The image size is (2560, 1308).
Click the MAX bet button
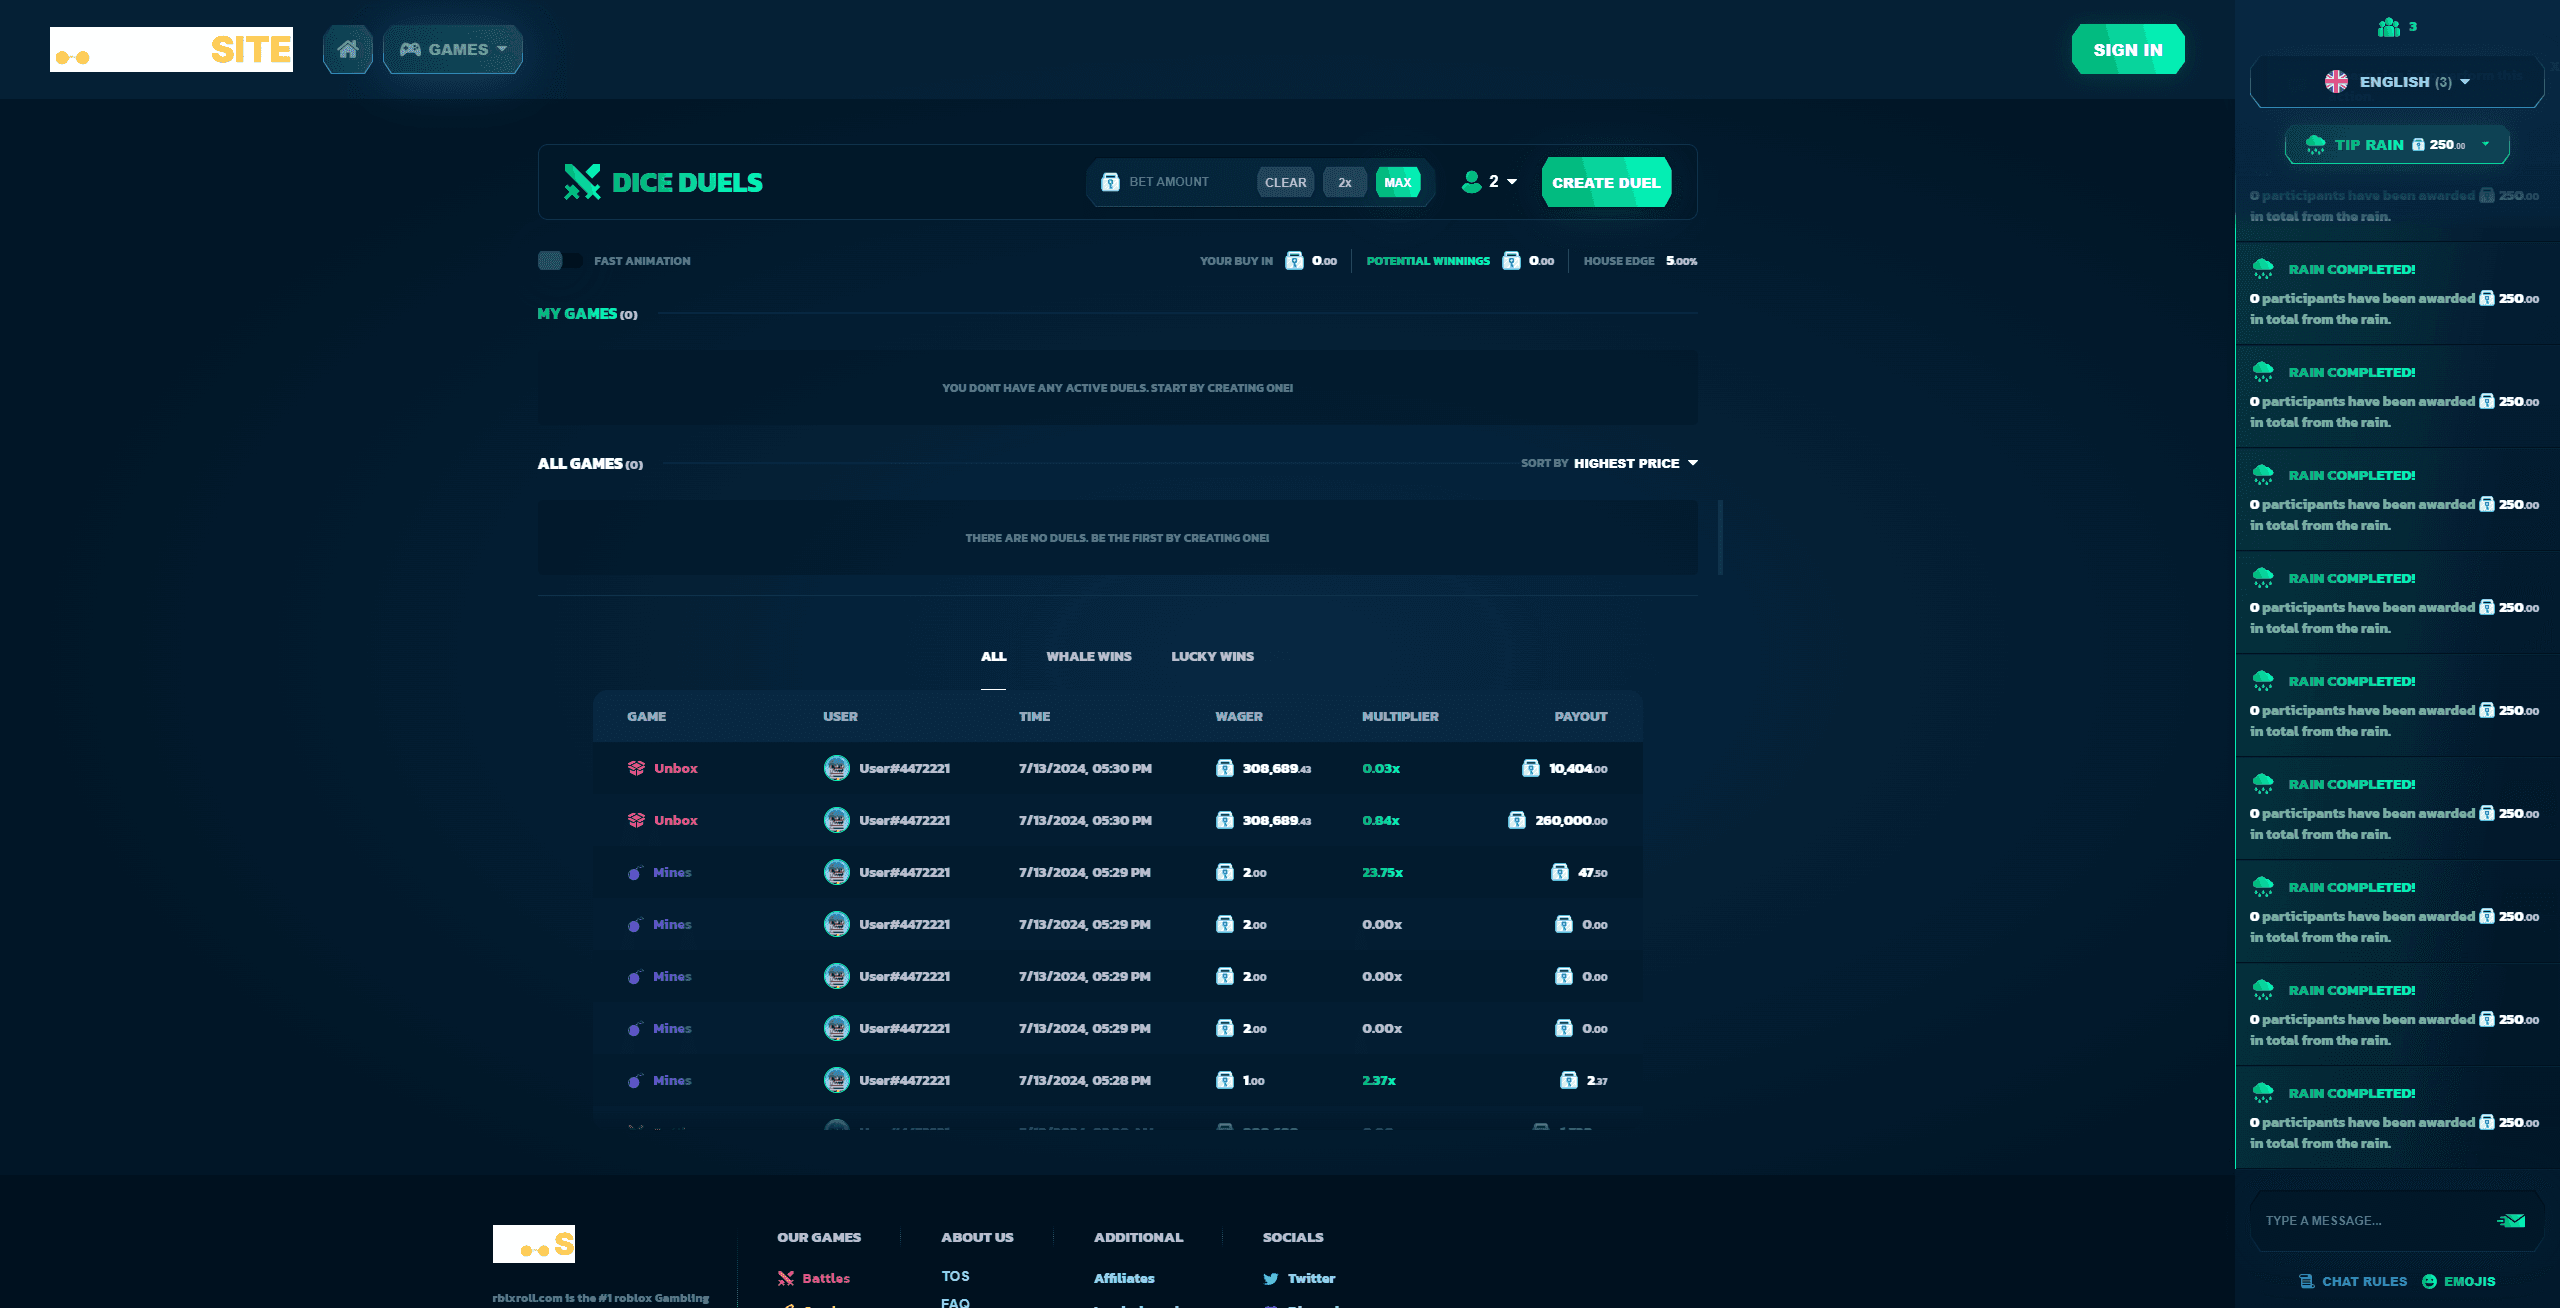click(x=1397, y=182)
